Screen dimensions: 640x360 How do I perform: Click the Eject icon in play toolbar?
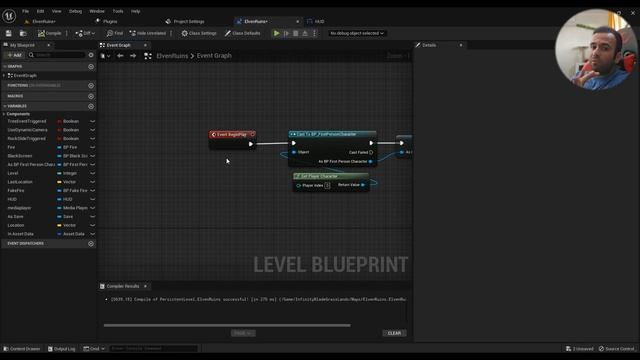pyautogui.click(x=305, y=33)
